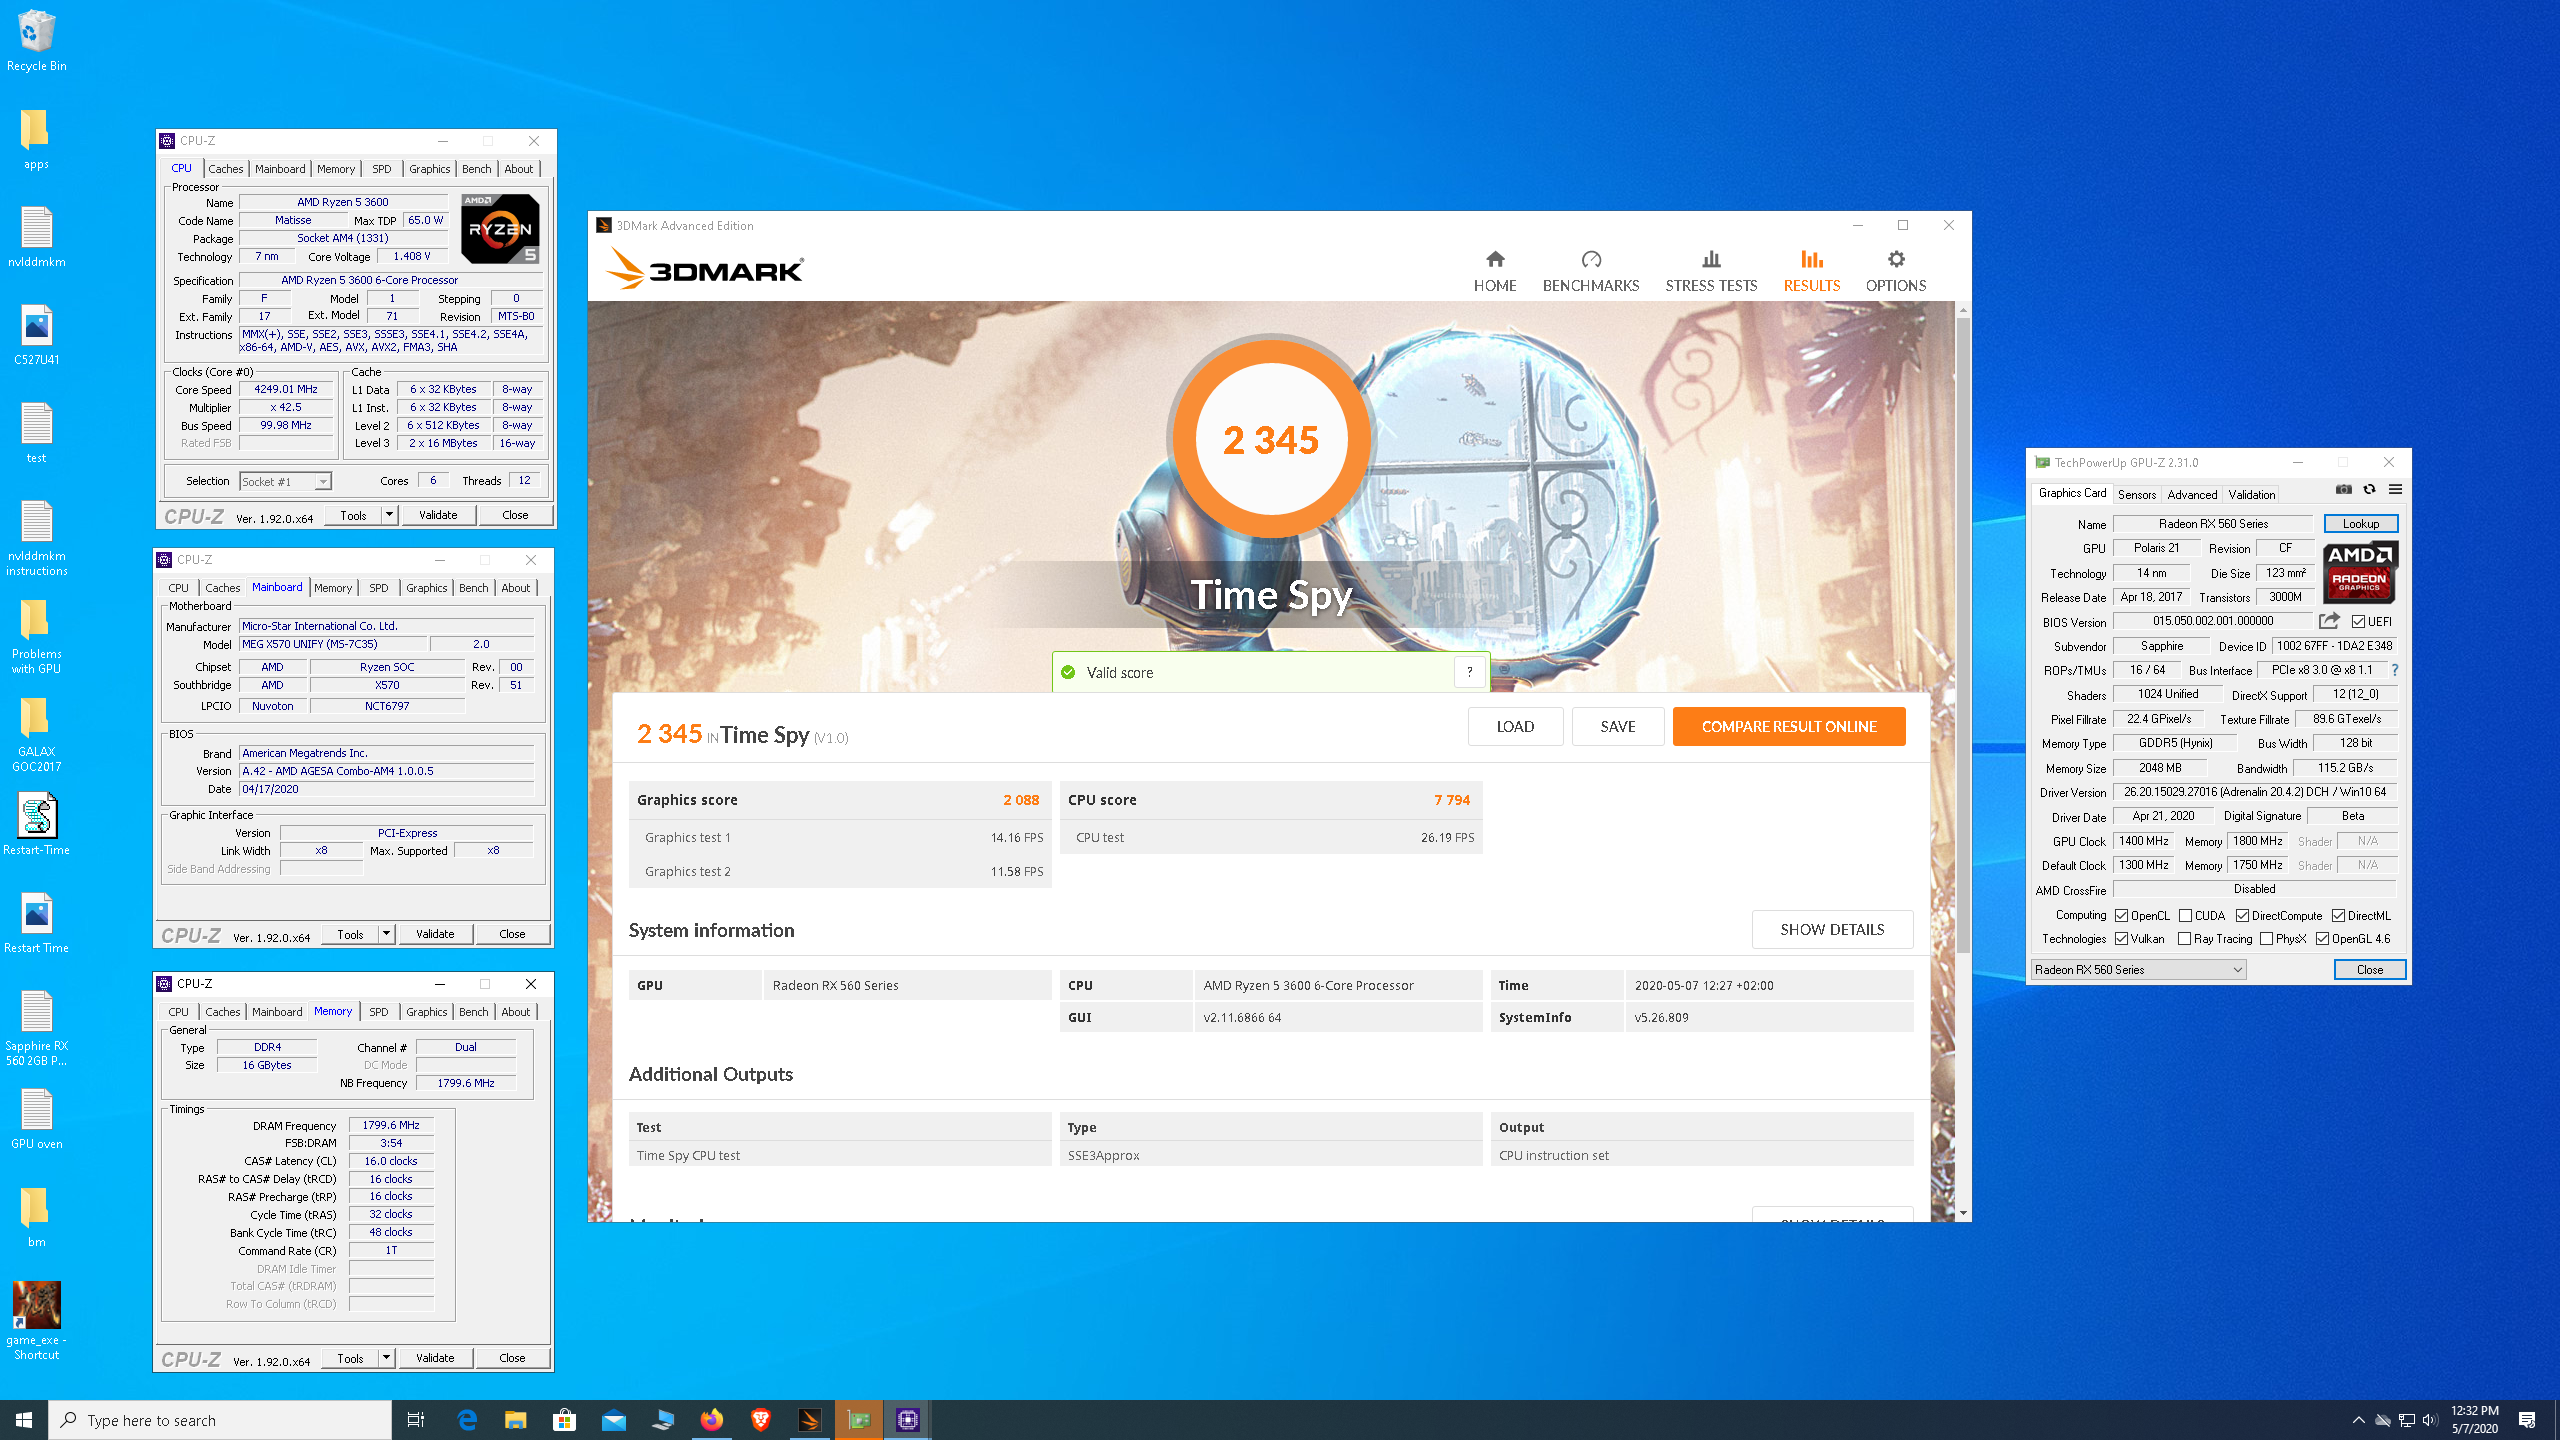Click the 3DMark taskbar icon
Screen dimensions: 2560x1440
(x=809, y=1420)
